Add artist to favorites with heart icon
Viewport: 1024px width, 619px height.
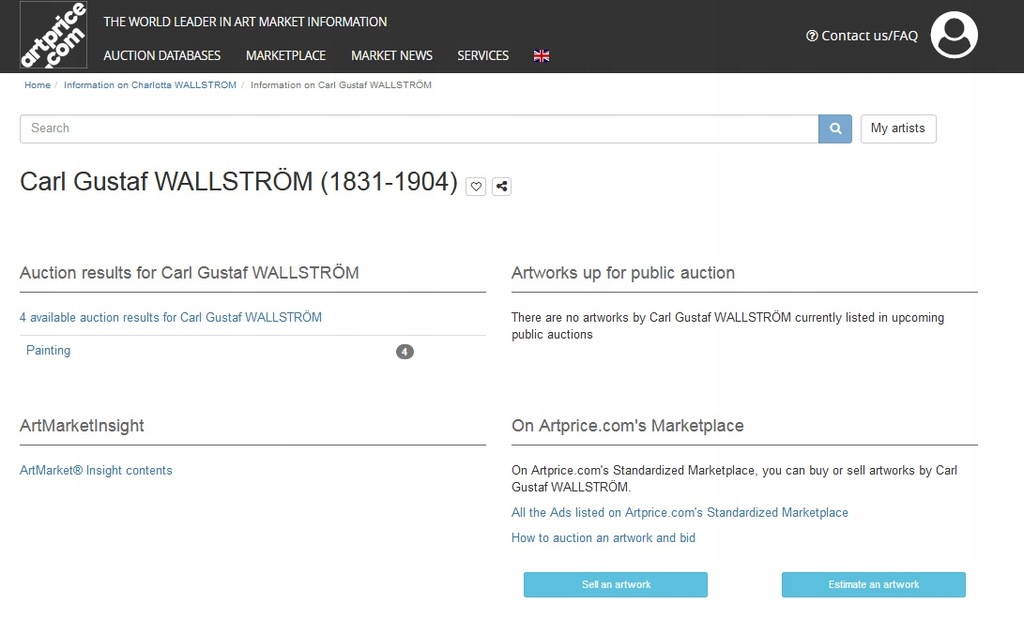[x=476, y=187]
